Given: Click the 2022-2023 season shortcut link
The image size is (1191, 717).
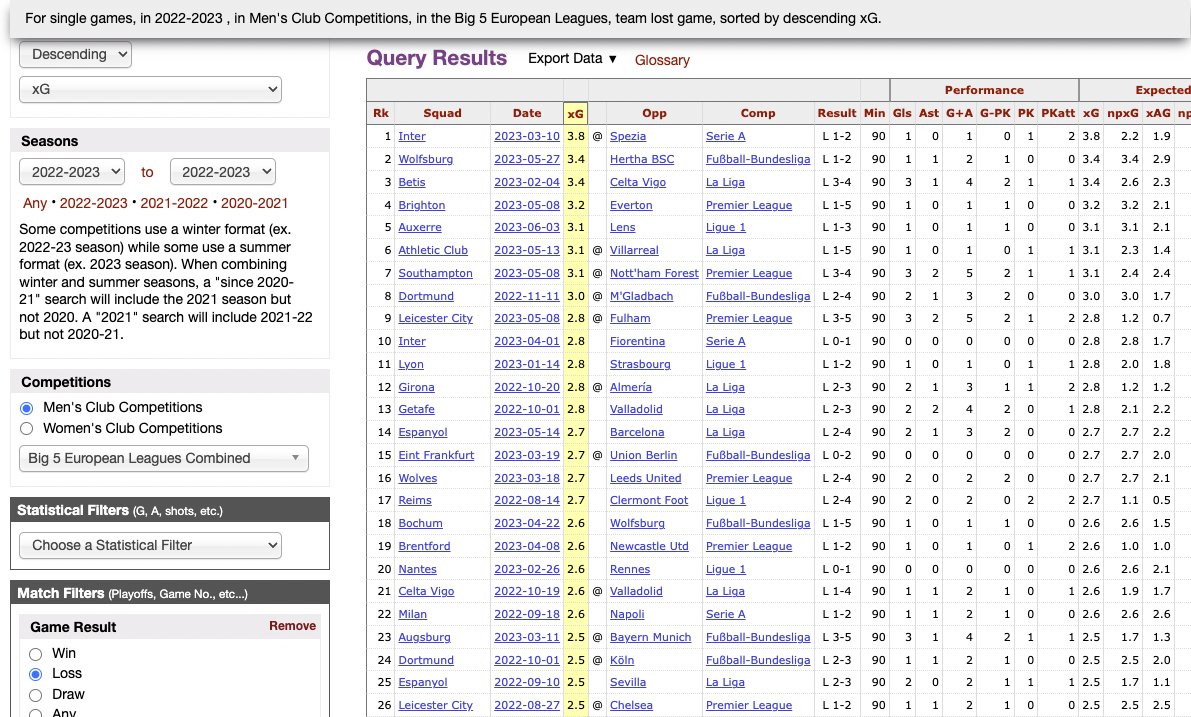Looking at the screenshot, I should (93, 204).
